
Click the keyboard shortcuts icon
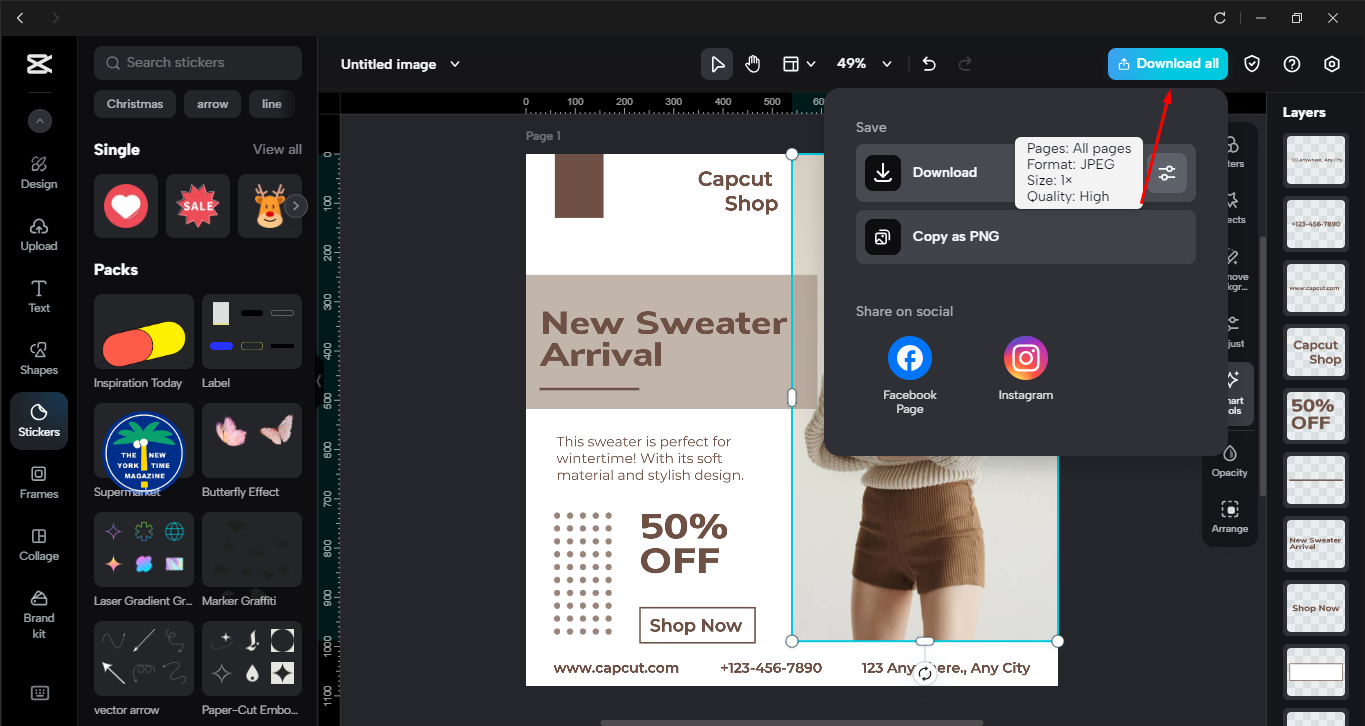(39, 693)
